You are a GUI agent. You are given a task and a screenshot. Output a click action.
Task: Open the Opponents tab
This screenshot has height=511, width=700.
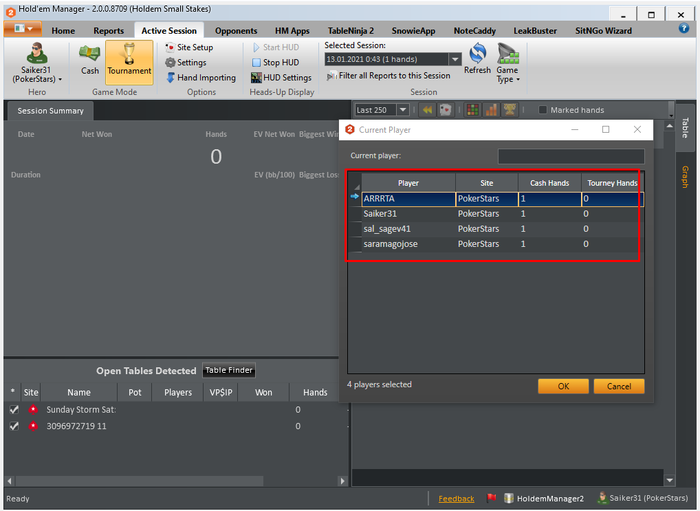pyautogui.click(x=236, y=31)
